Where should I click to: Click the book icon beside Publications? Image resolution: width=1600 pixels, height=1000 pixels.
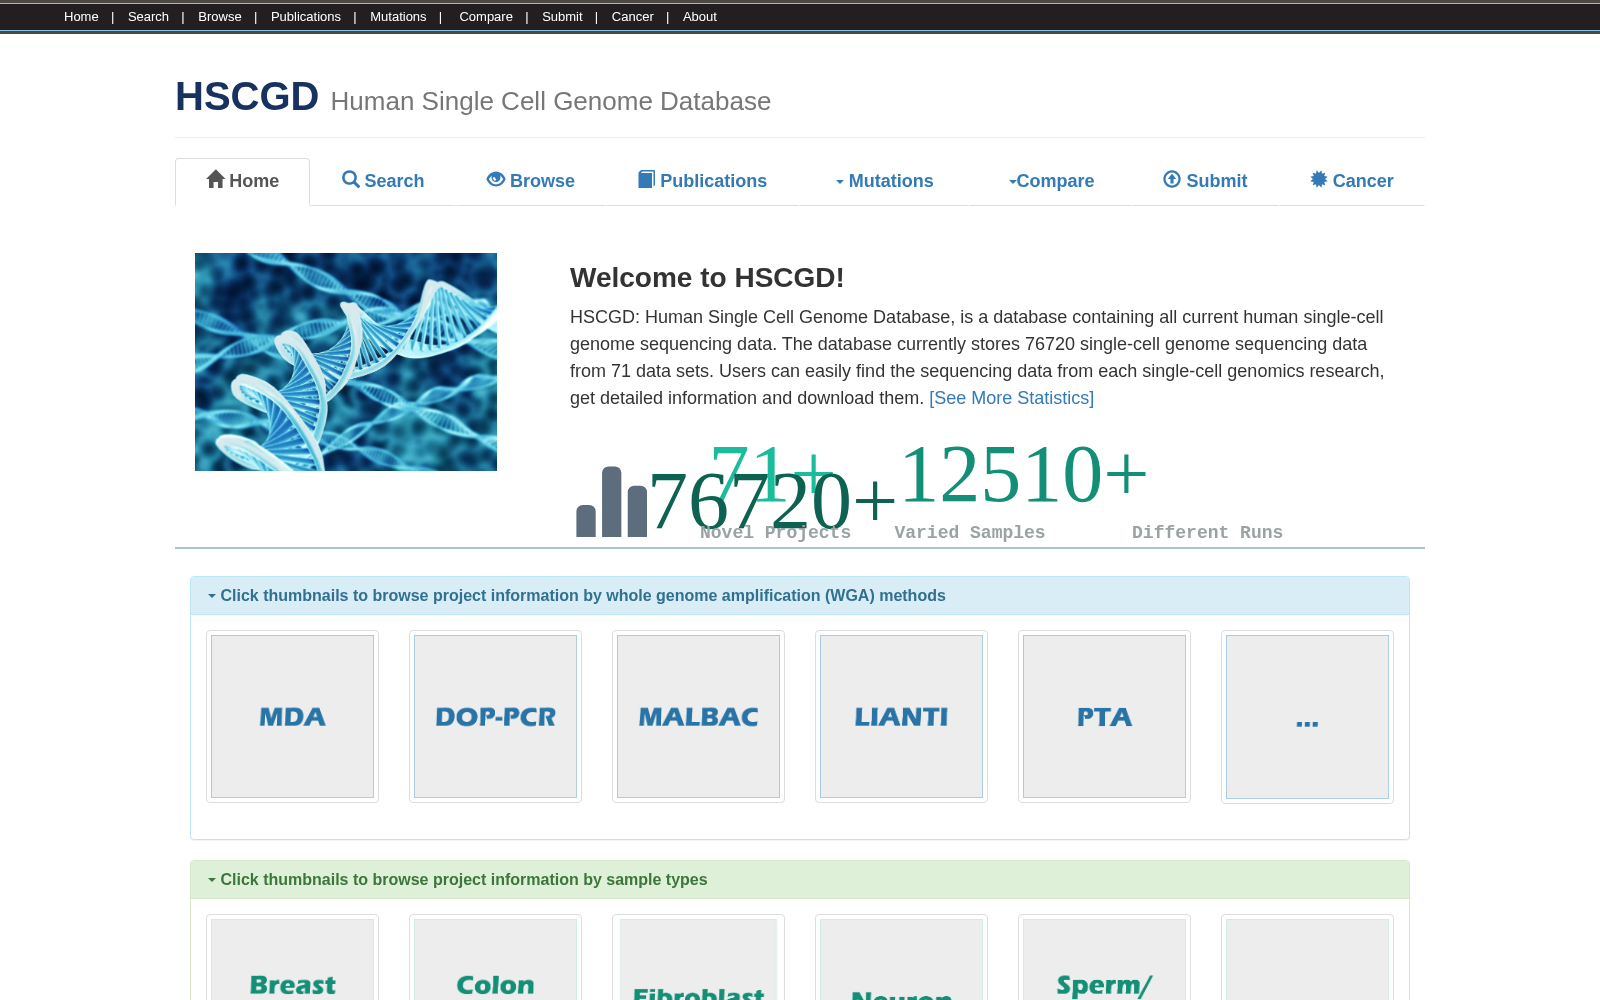[646, 179]
